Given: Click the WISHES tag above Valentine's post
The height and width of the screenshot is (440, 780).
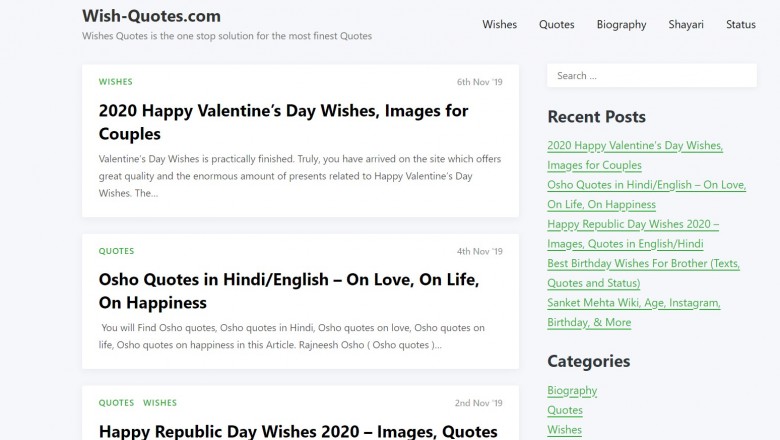Looking at the screenshot, I should click(115, 82).
